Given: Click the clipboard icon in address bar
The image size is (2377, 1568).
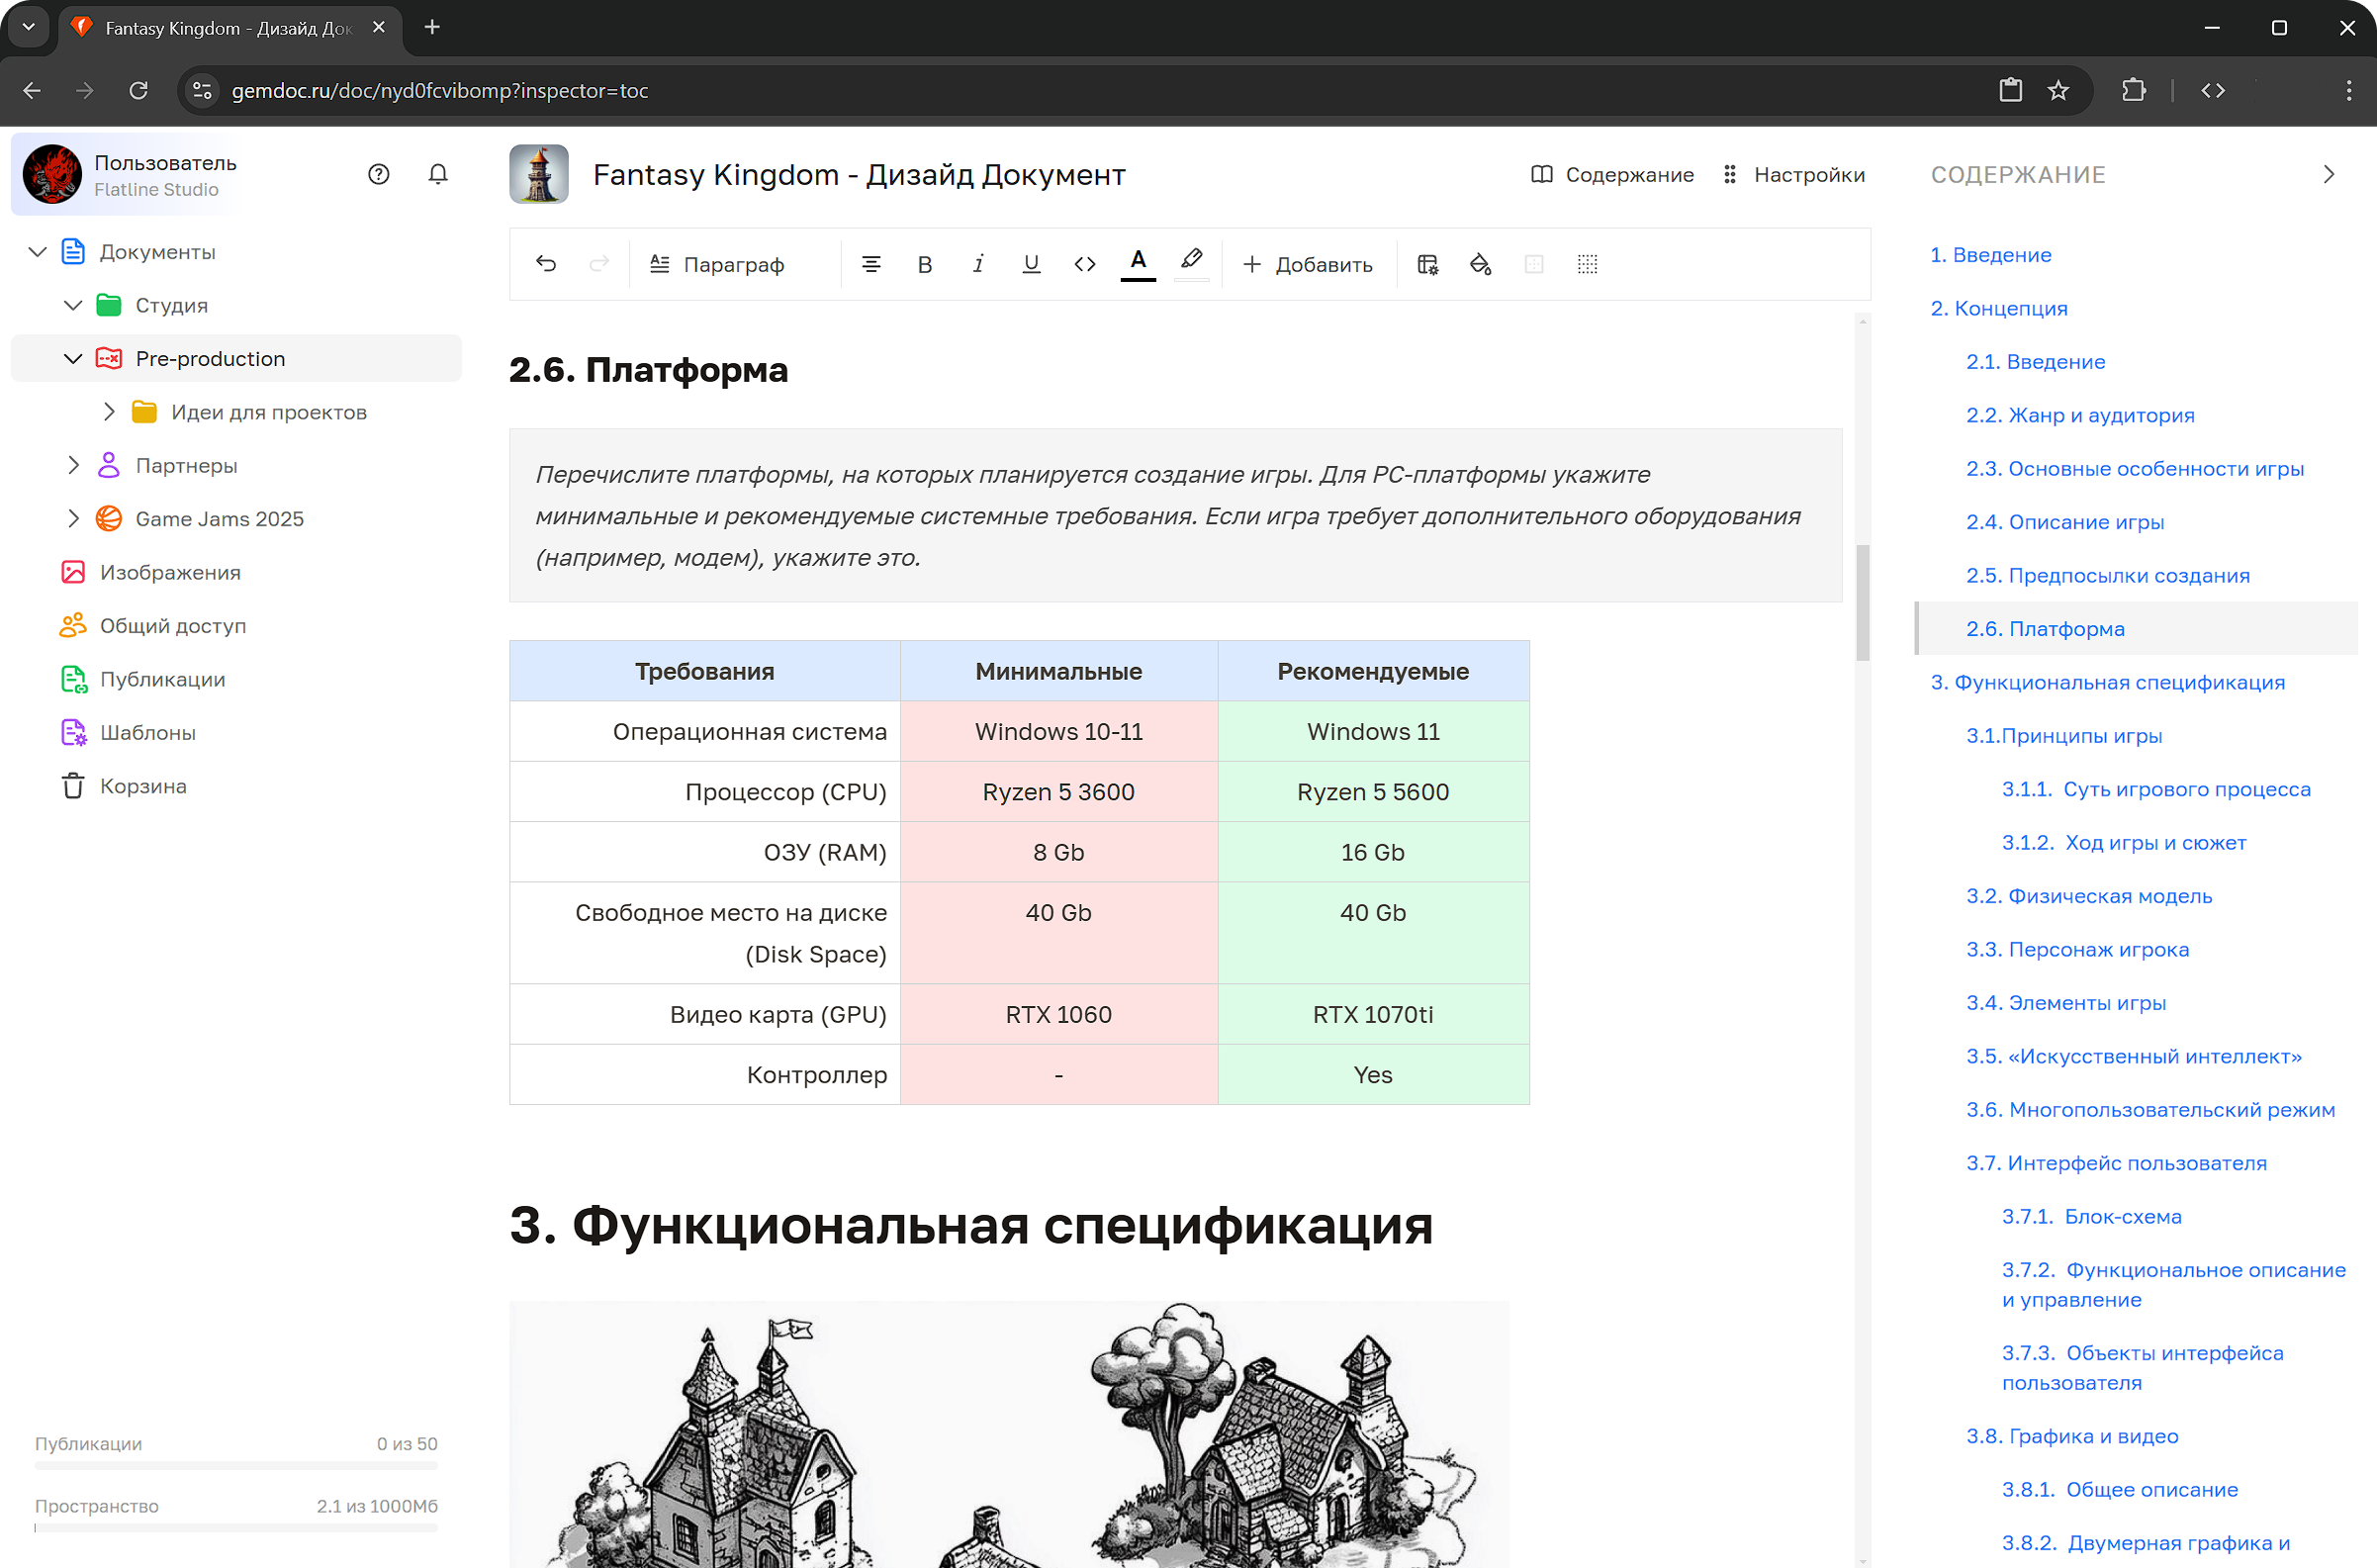Looking at the screenshot, I should coord(2011,90).
